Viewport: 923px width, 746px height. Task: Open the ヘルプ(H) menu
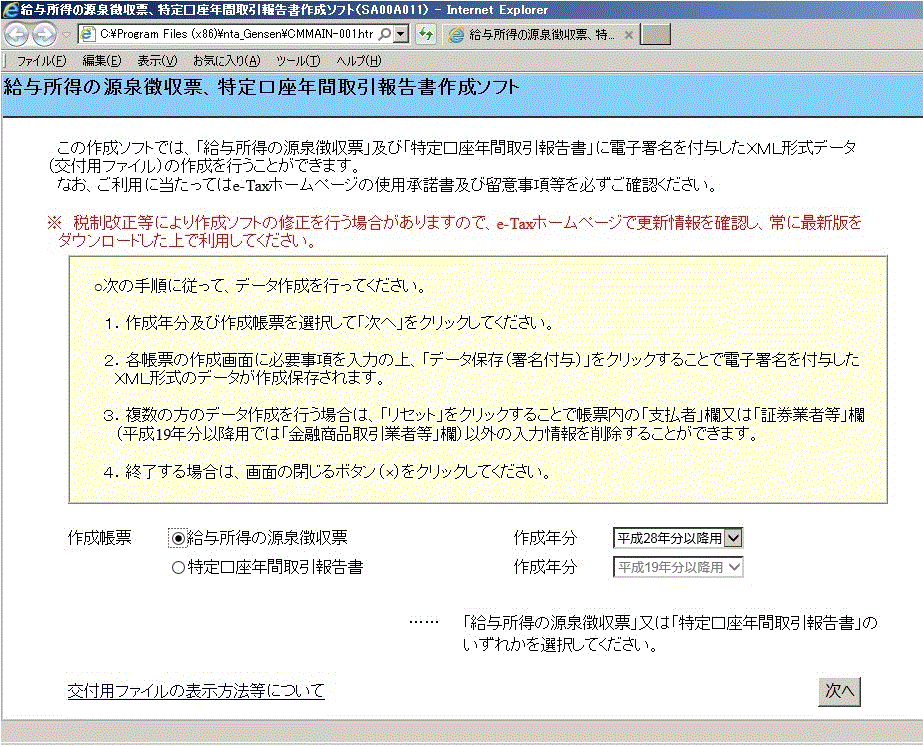click(x=358, y=61)
